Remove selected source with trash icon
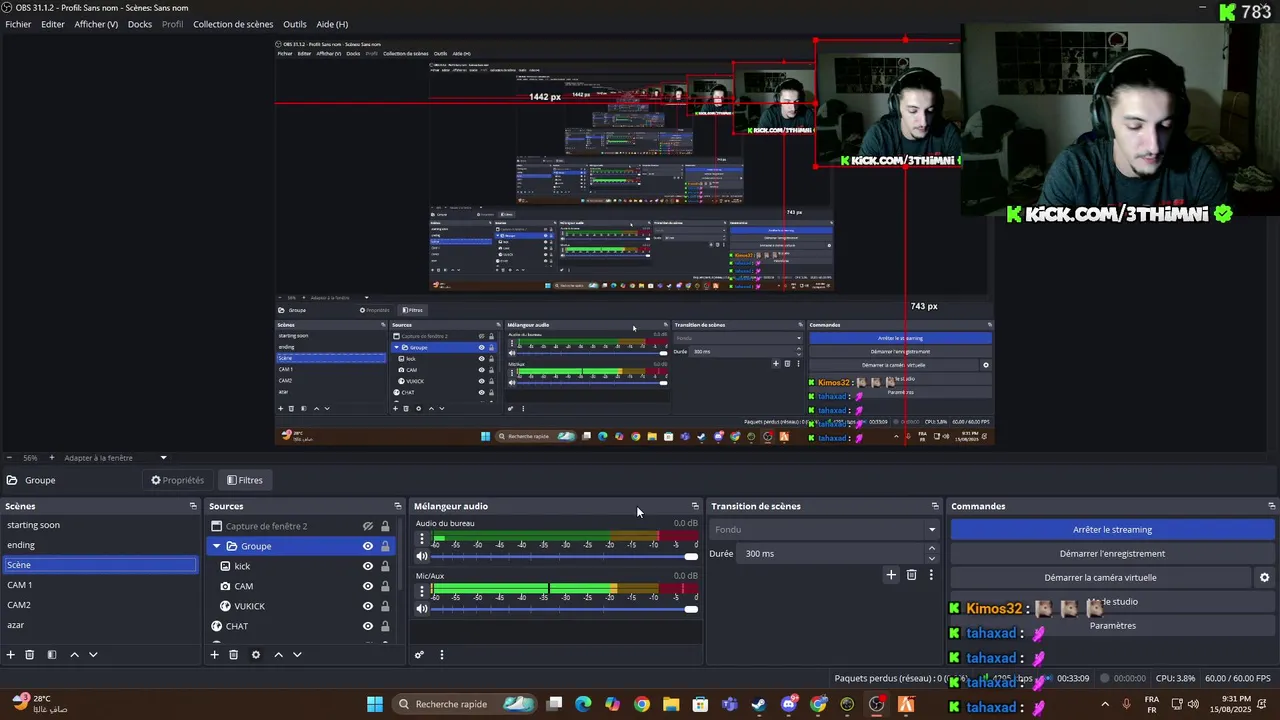Image resolution: width=1280 pixels, height=720 pixels. click(x=233, y=654)
